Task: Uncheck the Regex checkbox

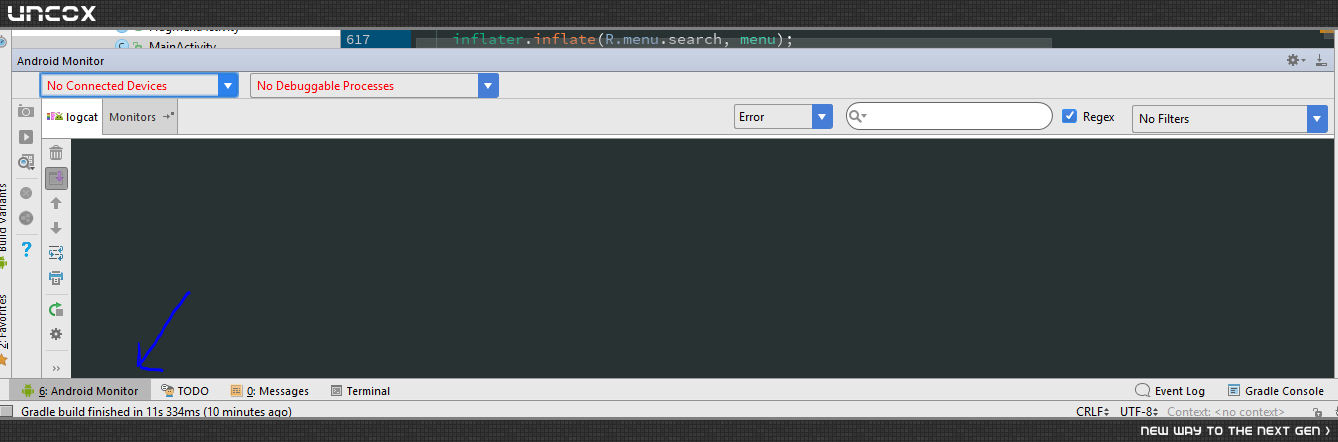Action: click(x=1069, y=116)
